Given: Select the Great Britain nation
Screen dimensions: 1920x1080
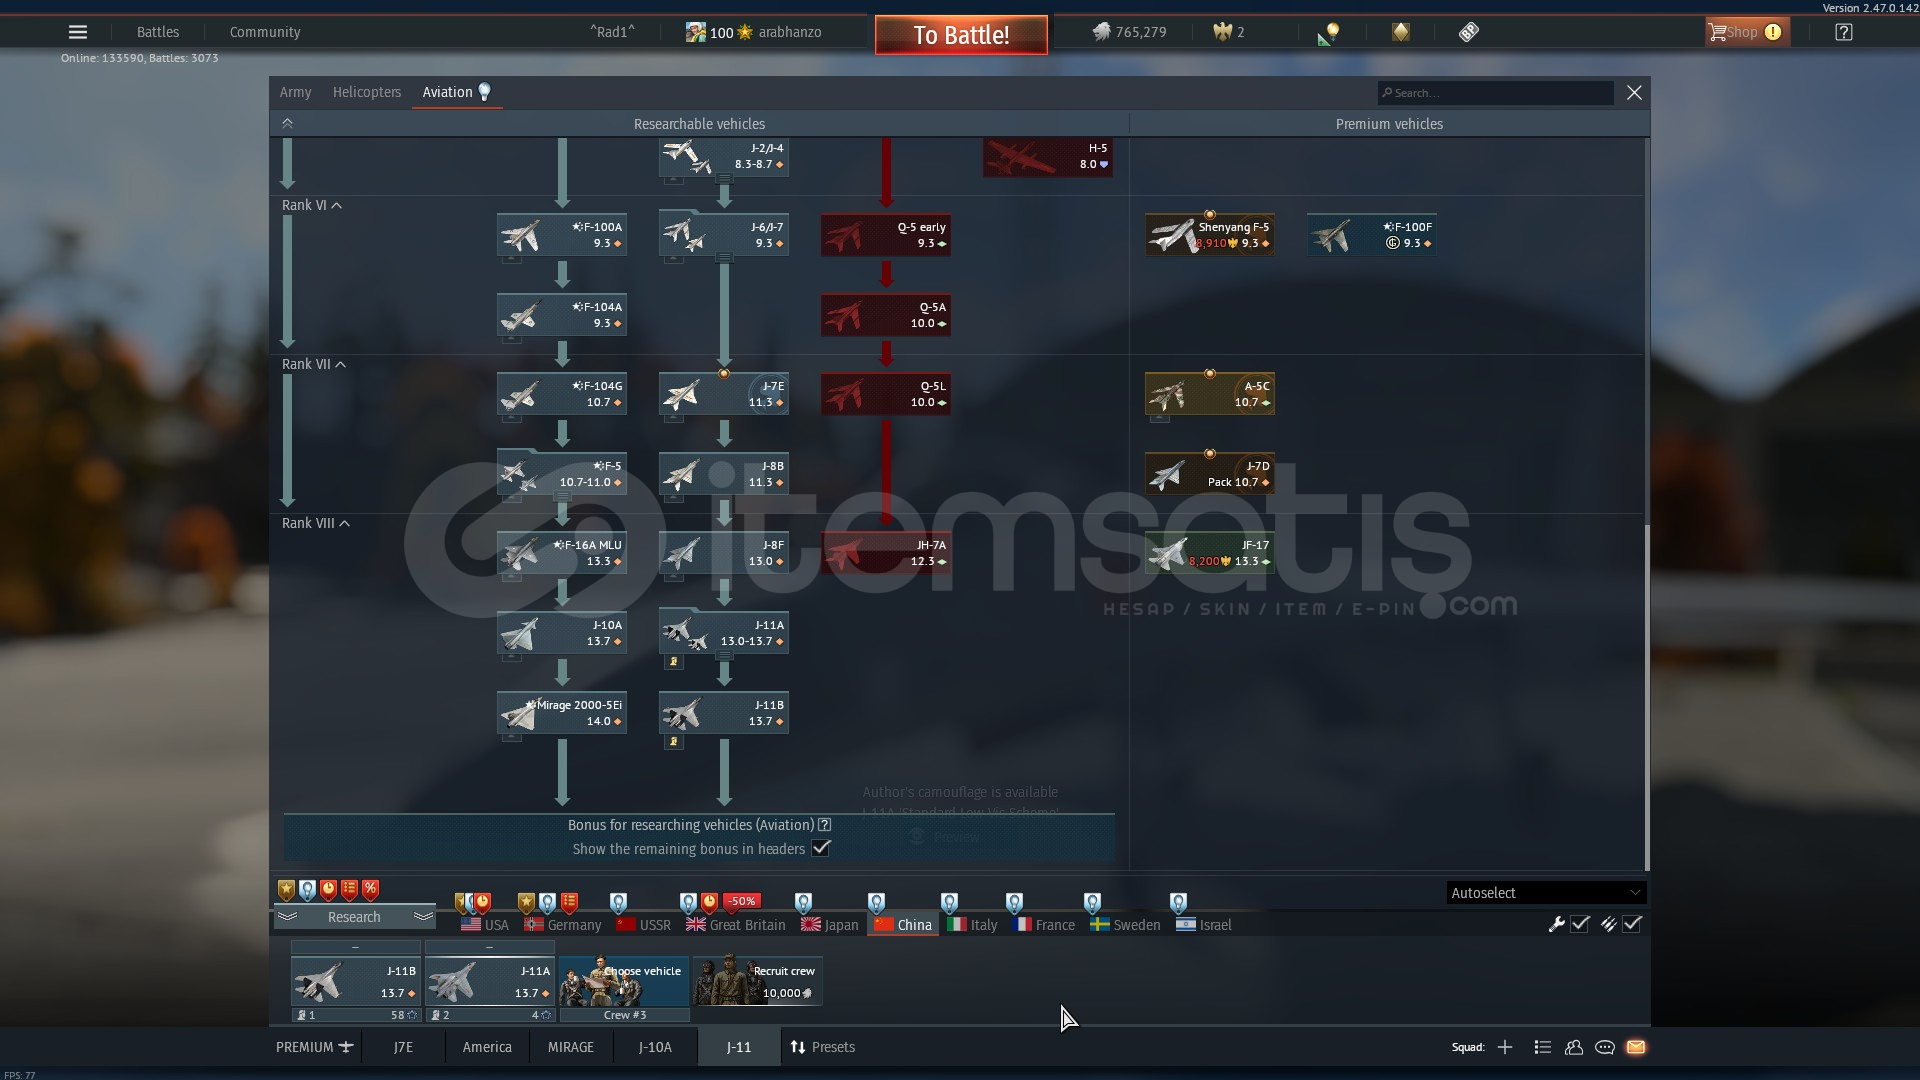Looking at the screenshot, I should point(736,925).
